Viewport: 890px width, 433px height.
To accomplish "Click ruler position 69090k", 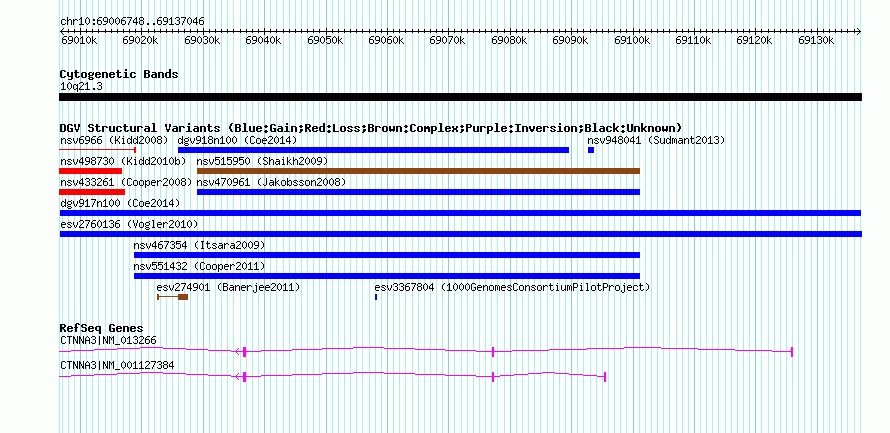I will click(570, 40).
